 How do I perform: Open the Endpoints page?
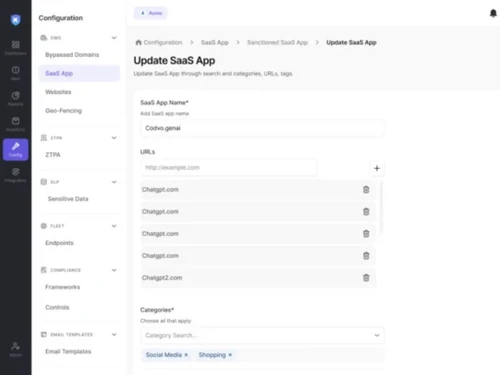(x=59, y=243)
